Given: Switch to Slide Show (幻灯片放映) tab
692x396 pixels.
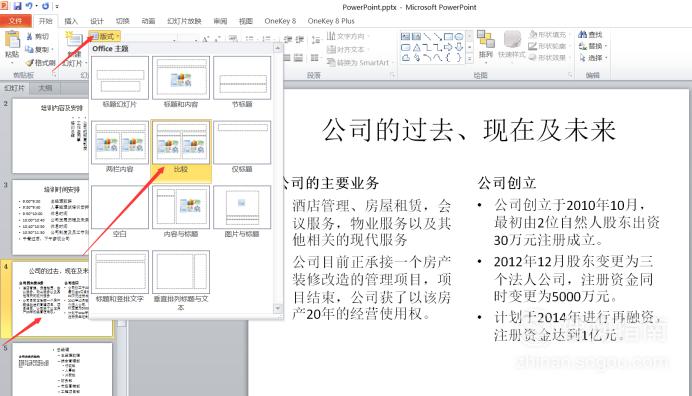Looking at the screenshot, I should click(184, 21).
